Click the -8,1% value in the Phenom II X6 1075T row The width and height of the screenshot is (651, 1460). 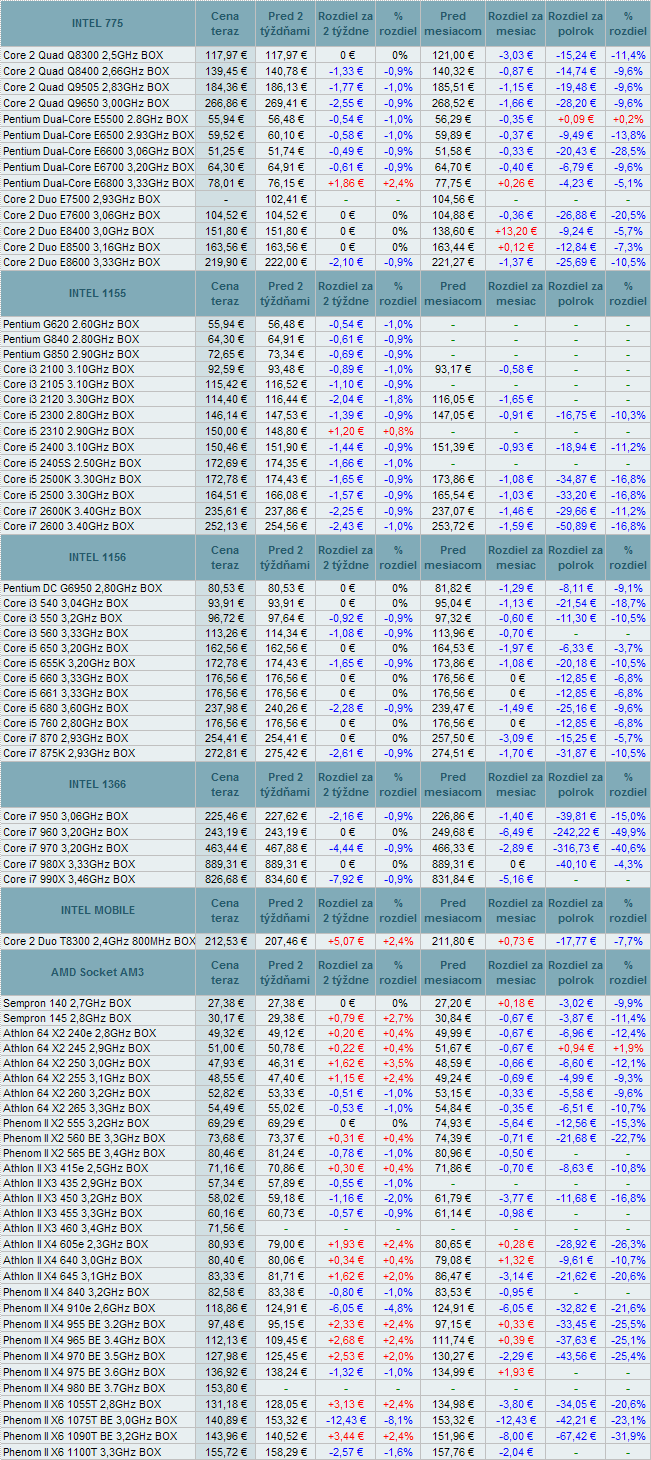pos(399,1420)
